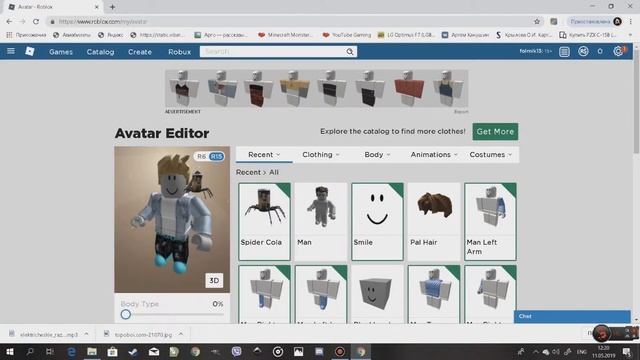
Task: Expand options for the downloaded mp3 file
Action: (x=87, y=334)
